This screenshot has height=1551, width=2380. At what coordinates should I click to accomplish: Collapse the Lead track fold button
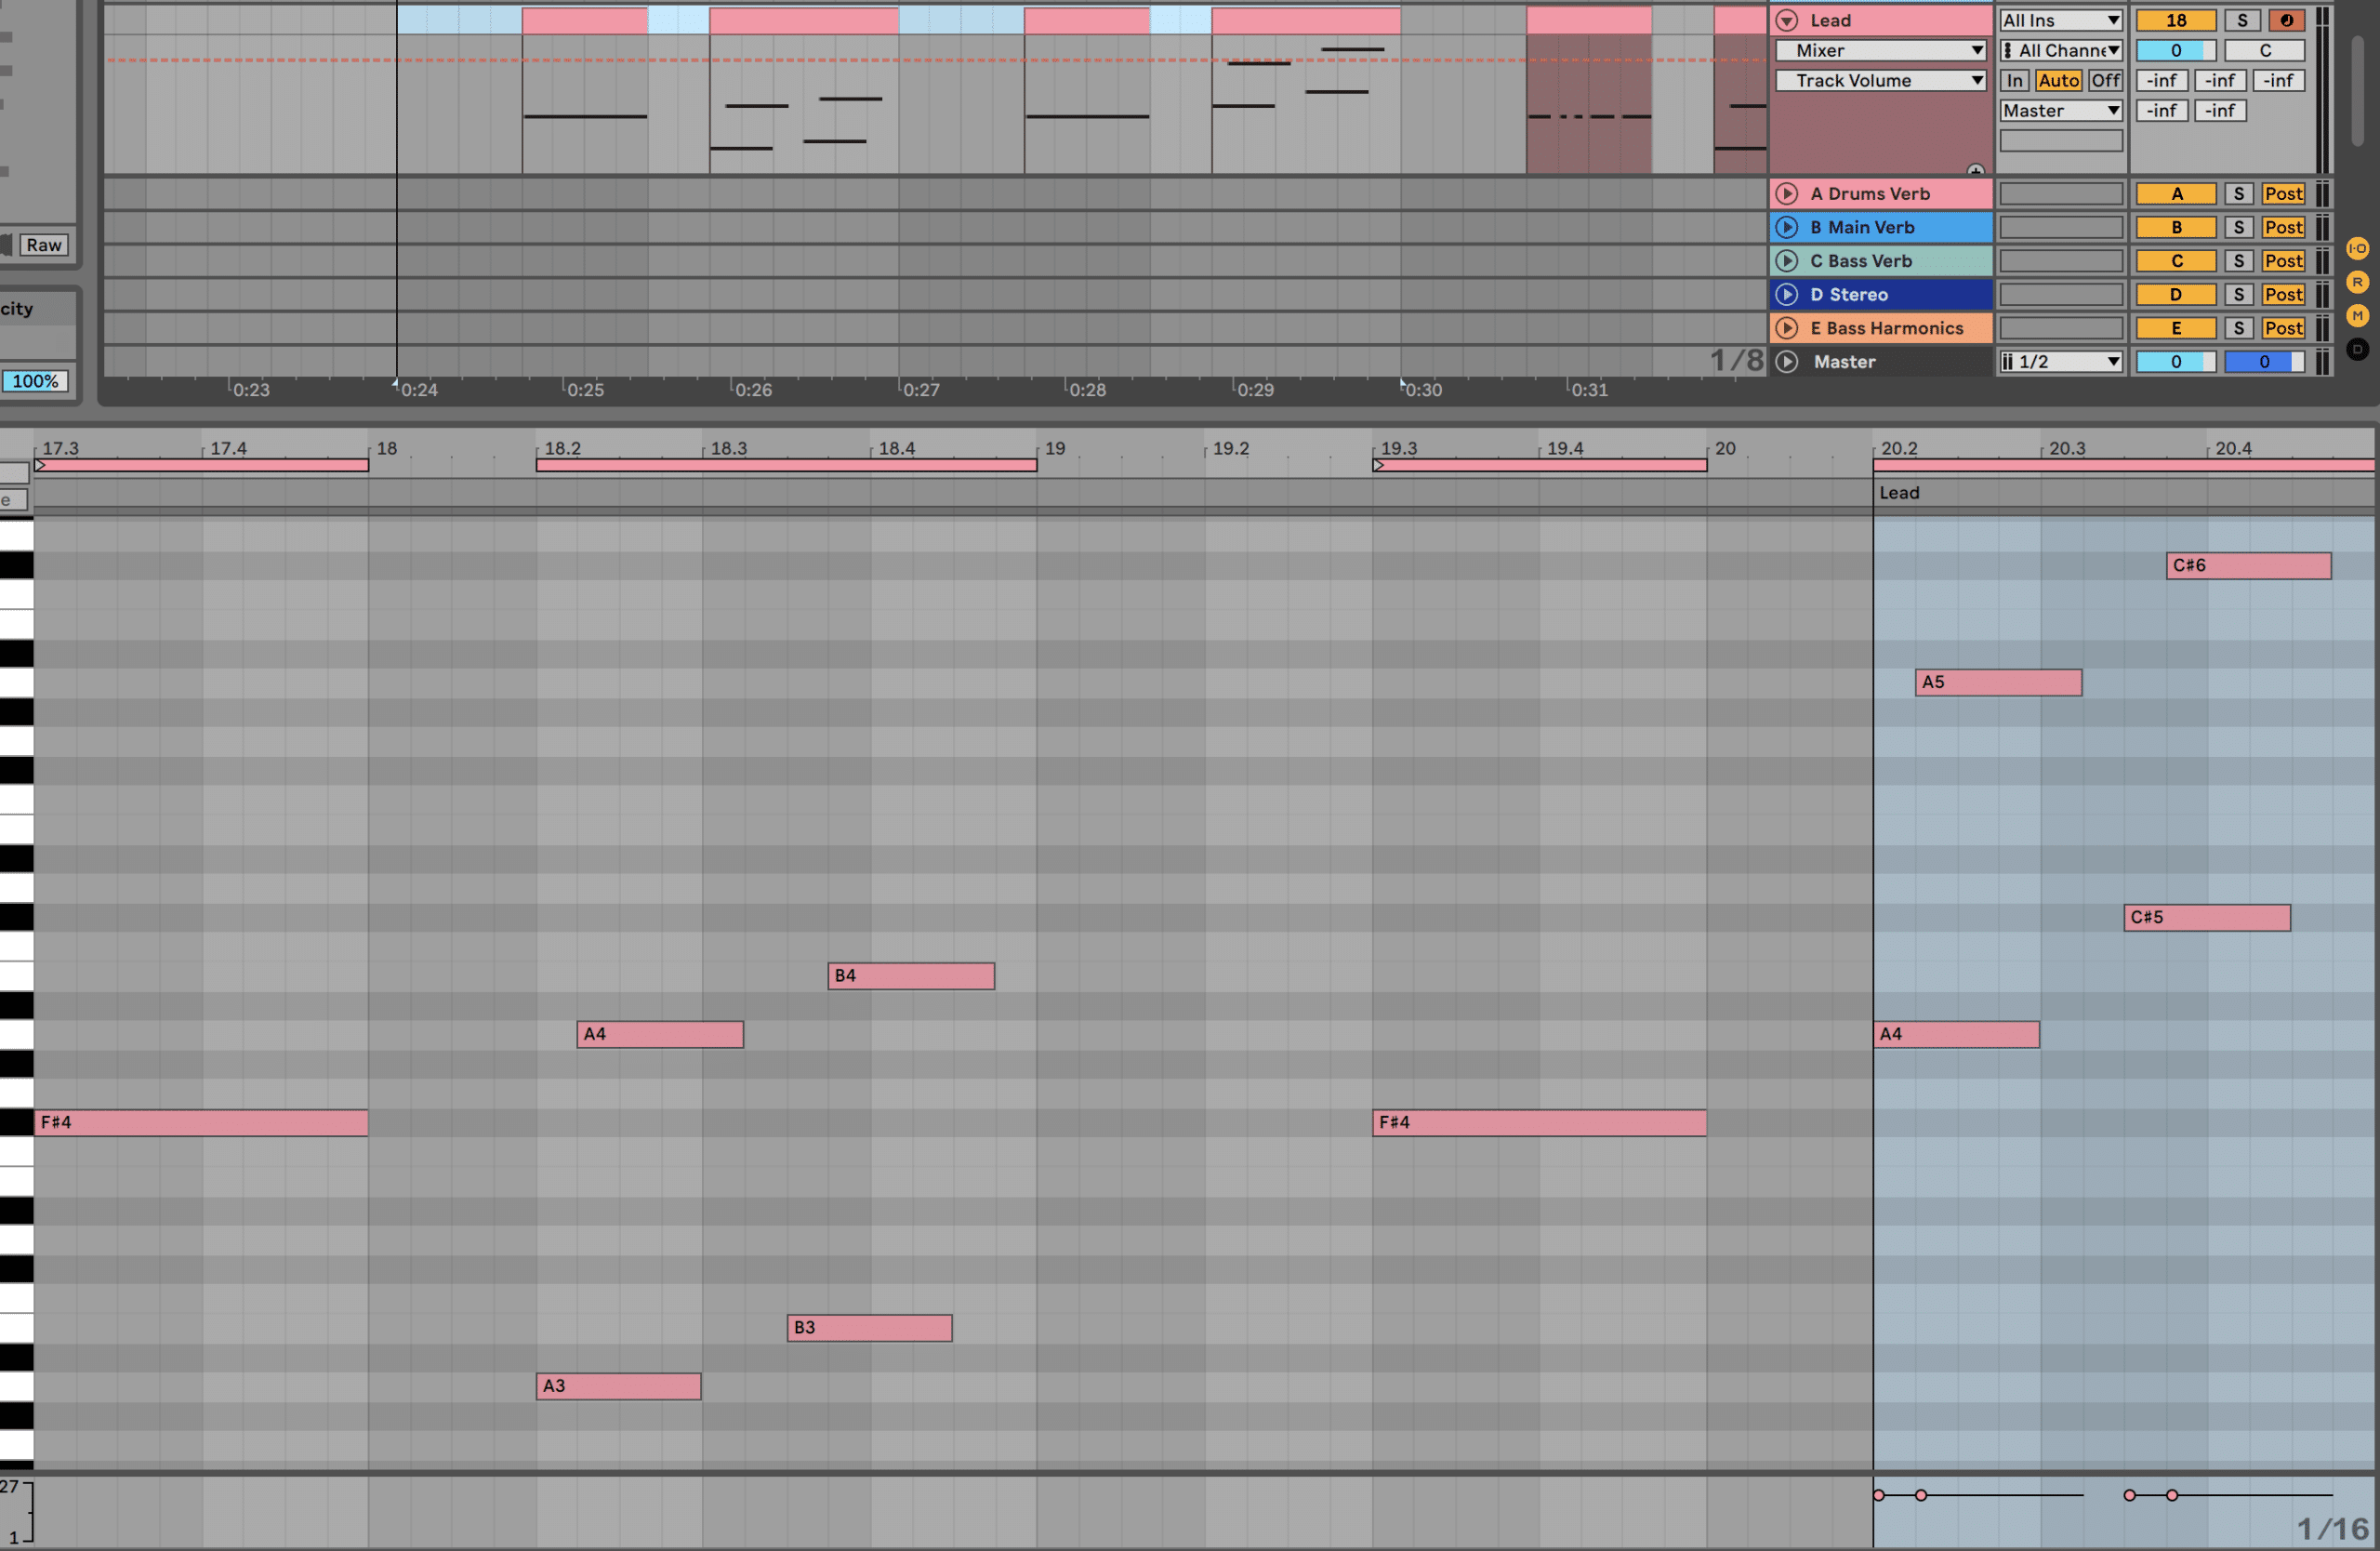[x=1787, y=20]
